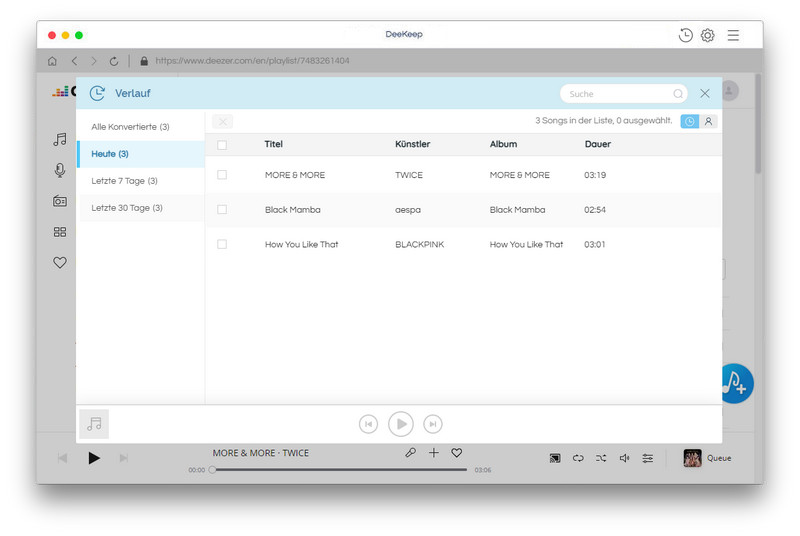Select the Heute (3) filter
This screenshot has width=800, height=536.
[x=141, y=154]
